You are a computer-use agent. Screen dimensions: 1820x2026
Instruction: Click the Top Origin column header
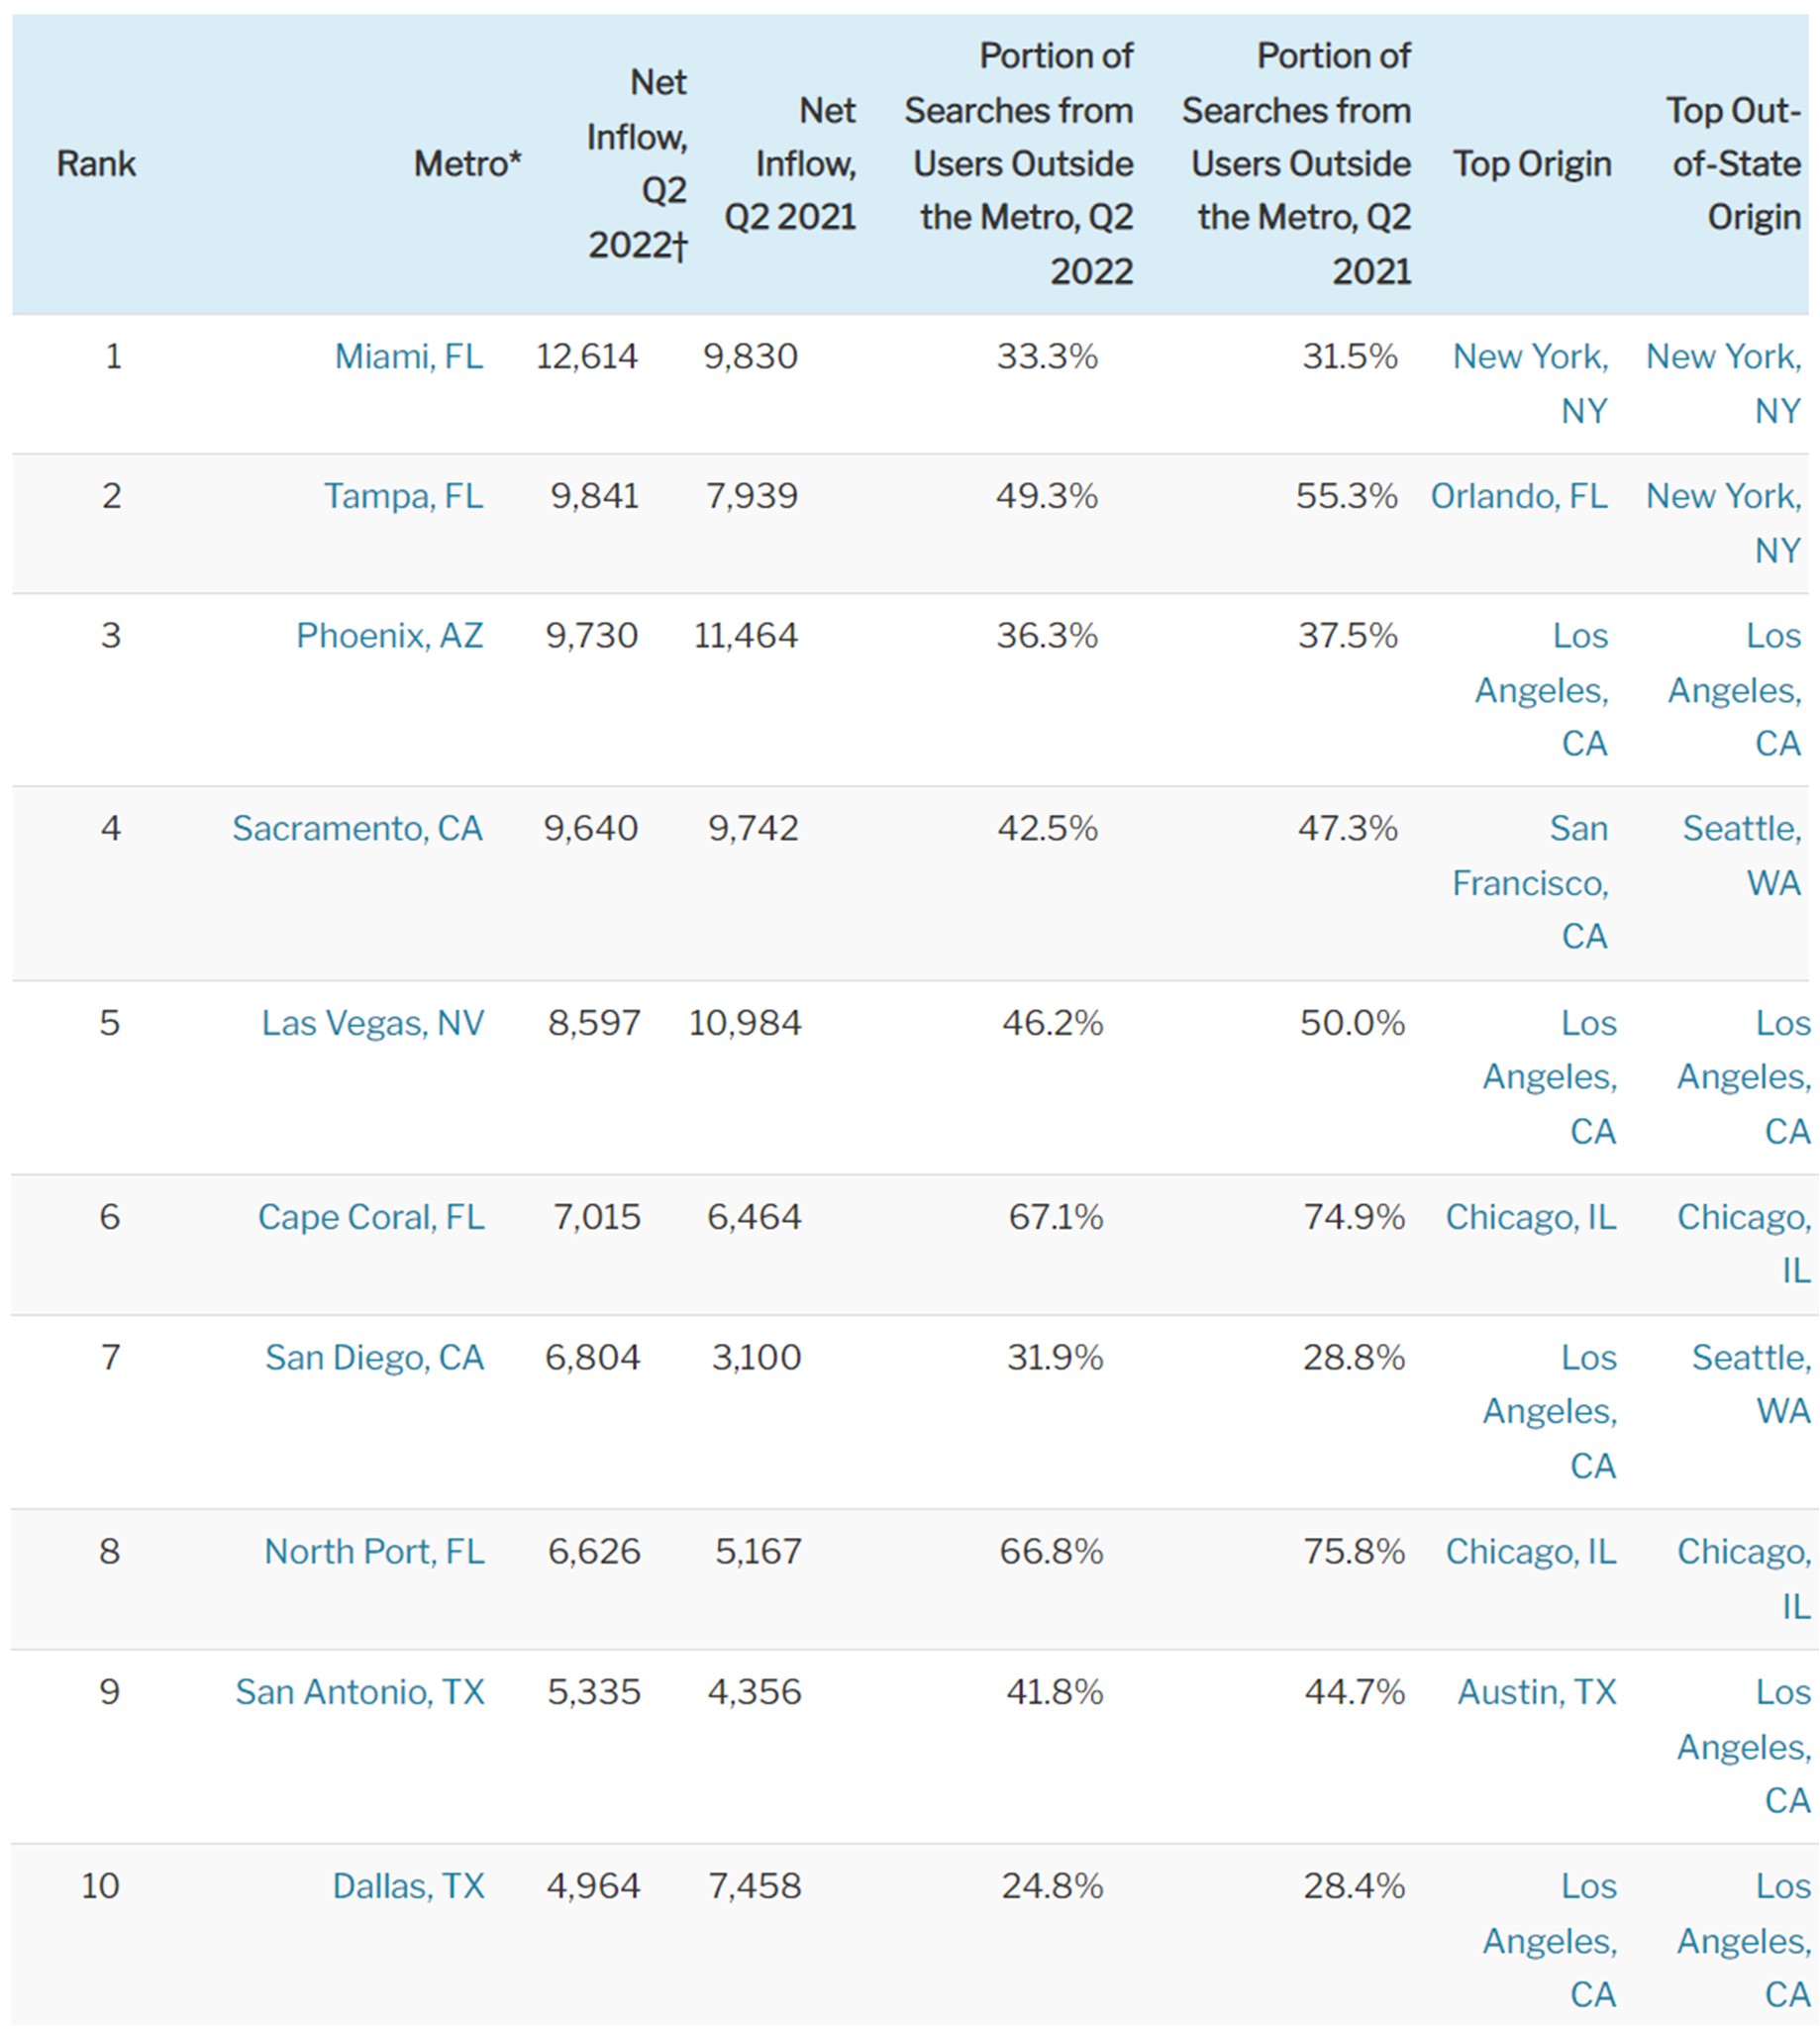pos(1532,164)
